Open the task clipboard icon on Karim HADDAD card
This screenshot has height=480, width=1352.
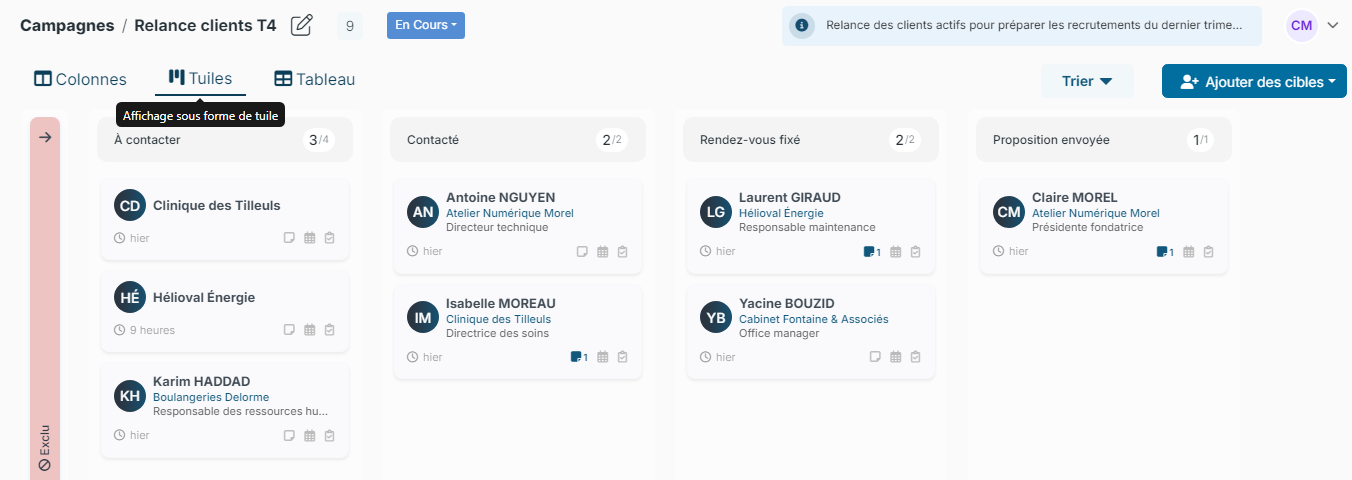click(x=329, y=435)
